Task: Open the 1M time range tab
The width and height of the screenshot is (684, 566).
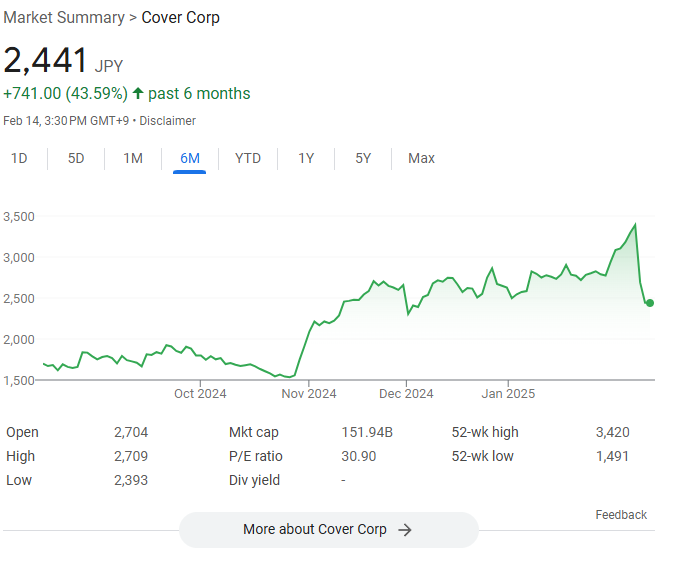Action: [x=133, y=158]
